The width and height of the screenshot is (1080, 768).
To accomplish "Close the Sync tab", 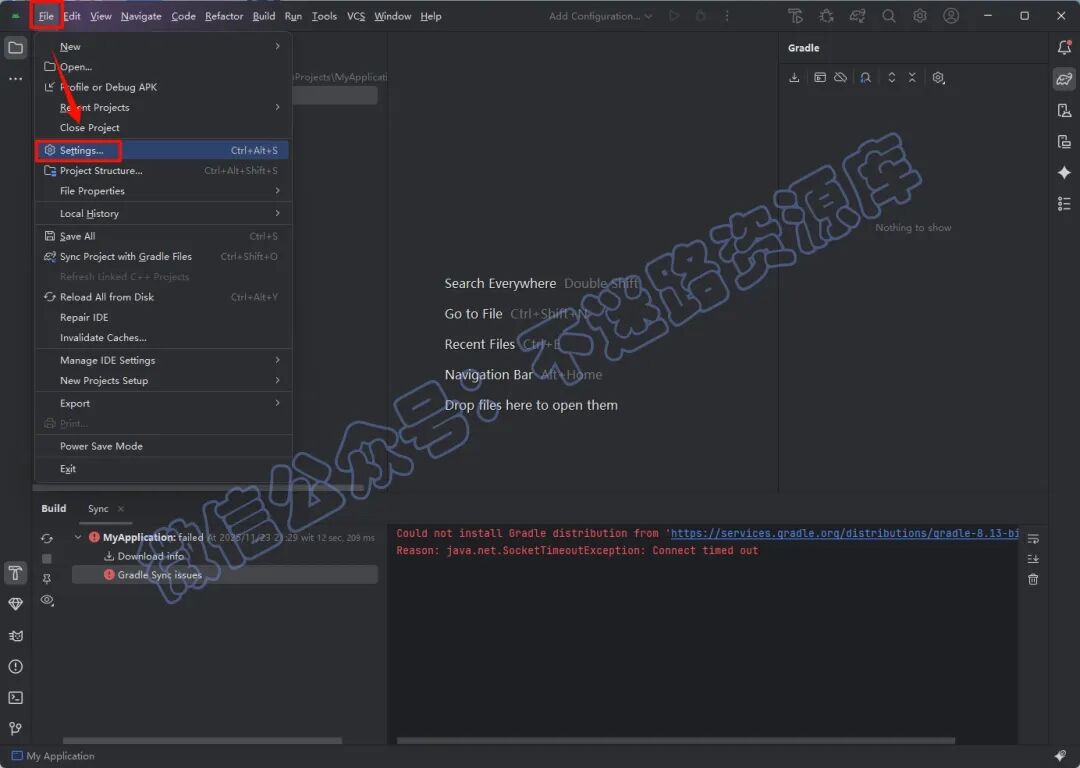I will 121,509.
